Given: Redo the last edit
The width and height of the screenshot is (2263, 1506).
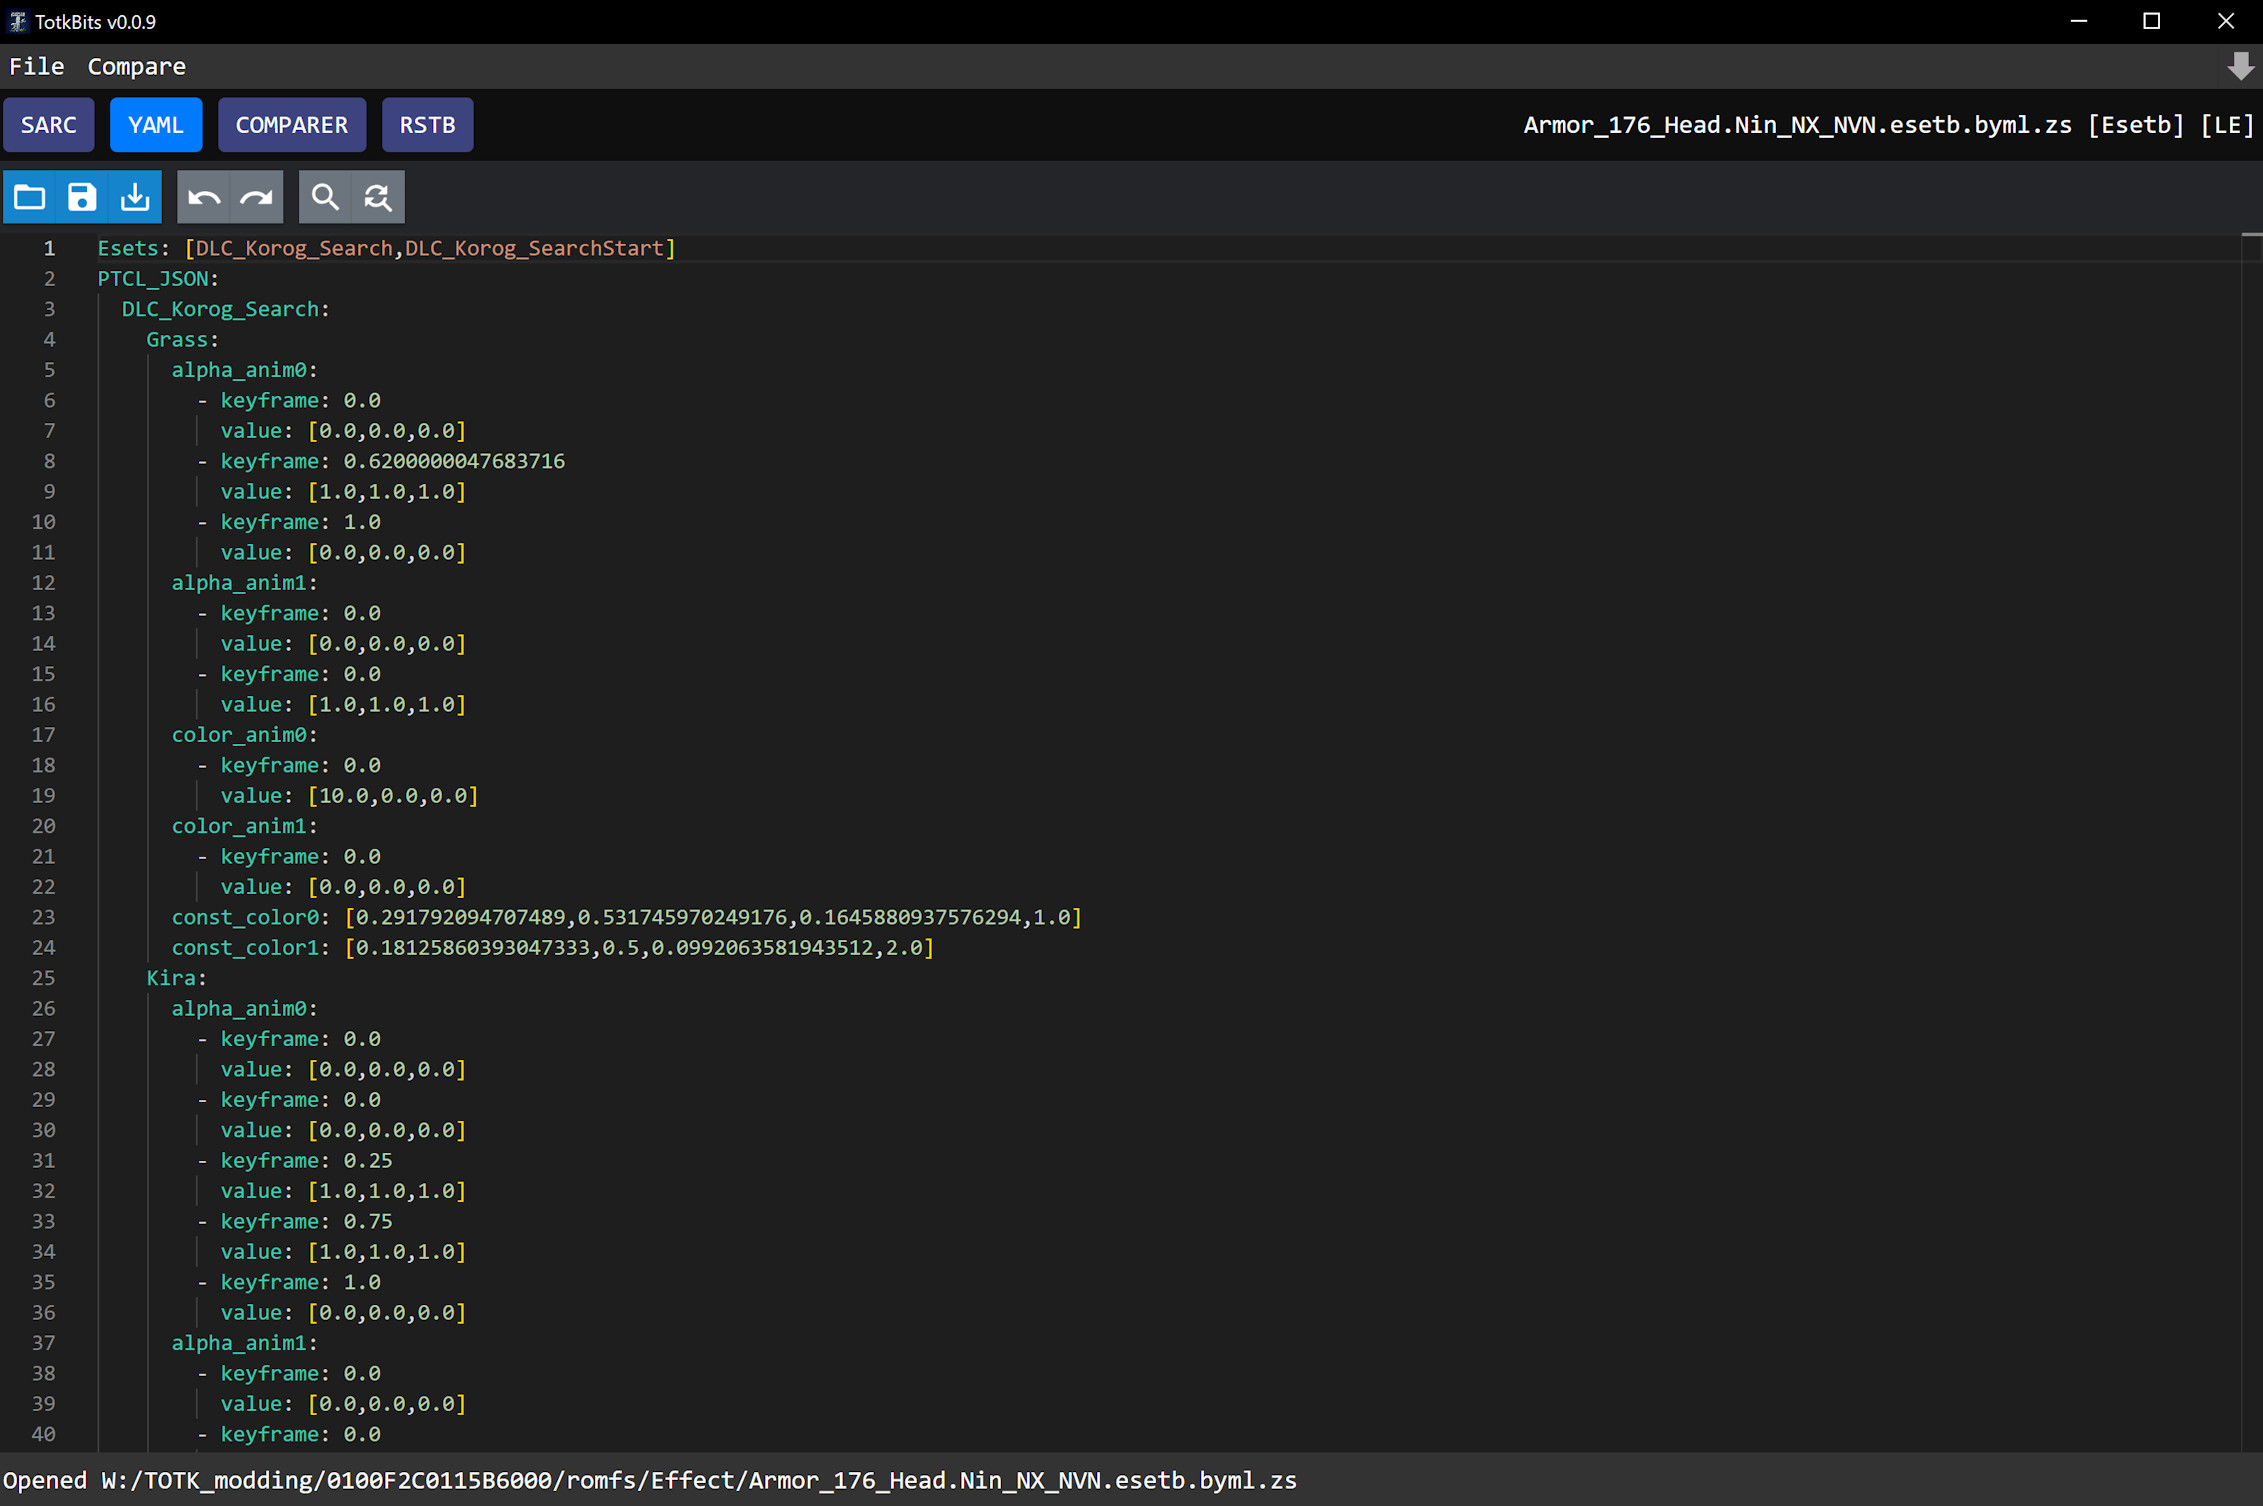Looking at the screenshot, I should [257, 197].
